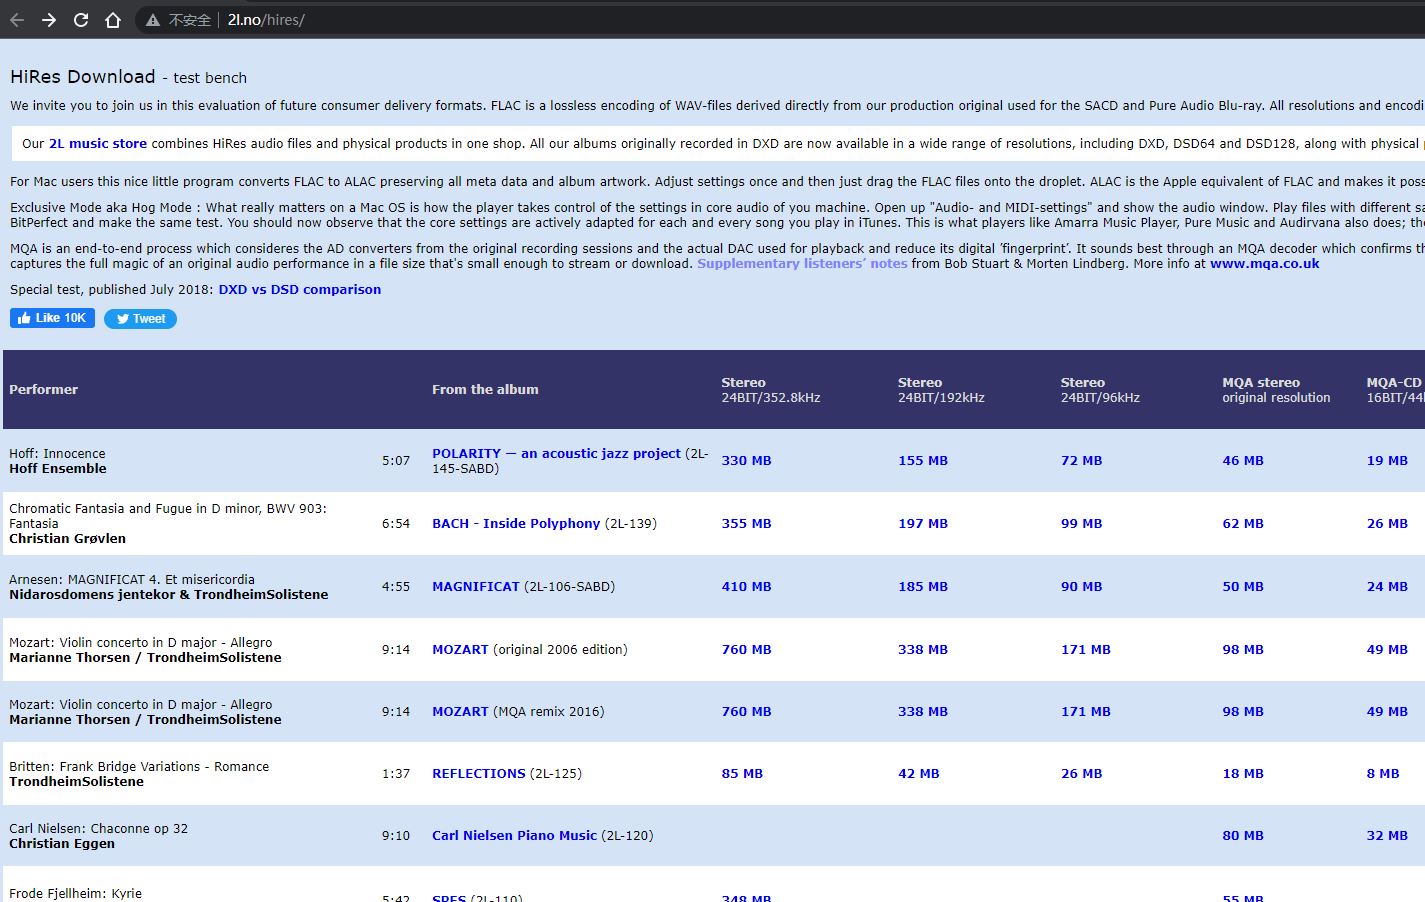Image resolution: width=1425 pixels, height=902 pixels.
Task: Click the browser back arrow
Action: (x=17, y=20)
